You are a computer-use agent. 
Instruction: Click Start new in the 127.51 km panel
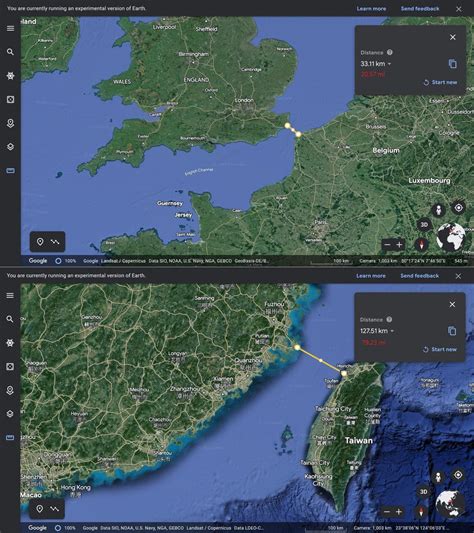(x=440, y=349)
